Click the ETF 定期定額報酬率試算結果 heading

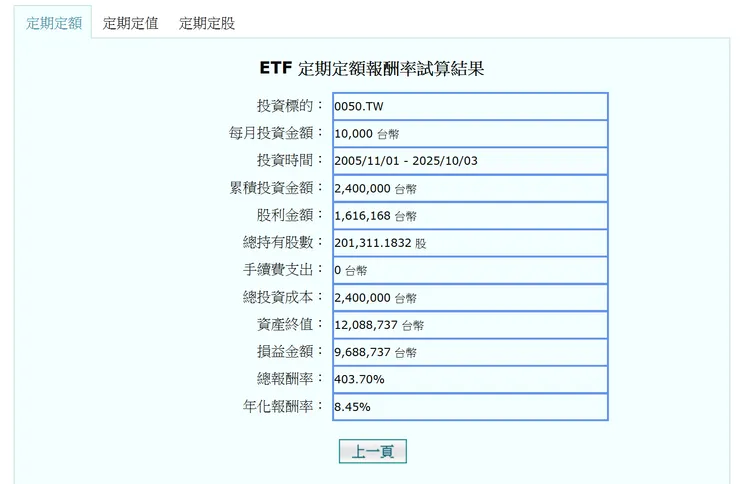coord(372,68)
